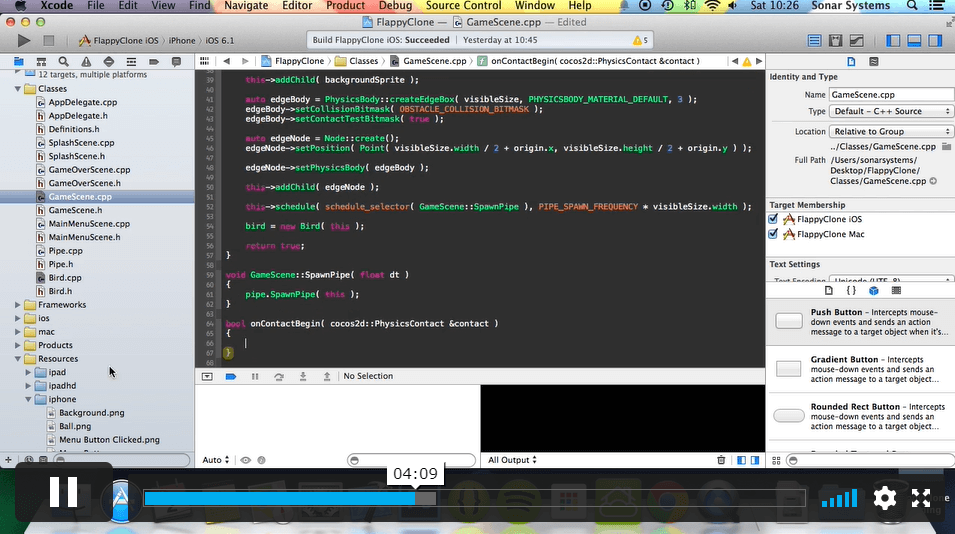Show only the console pane
Image resolution: width=955 pixels, height=534 pixels.
pyautogui.click(x=755, y=460)
